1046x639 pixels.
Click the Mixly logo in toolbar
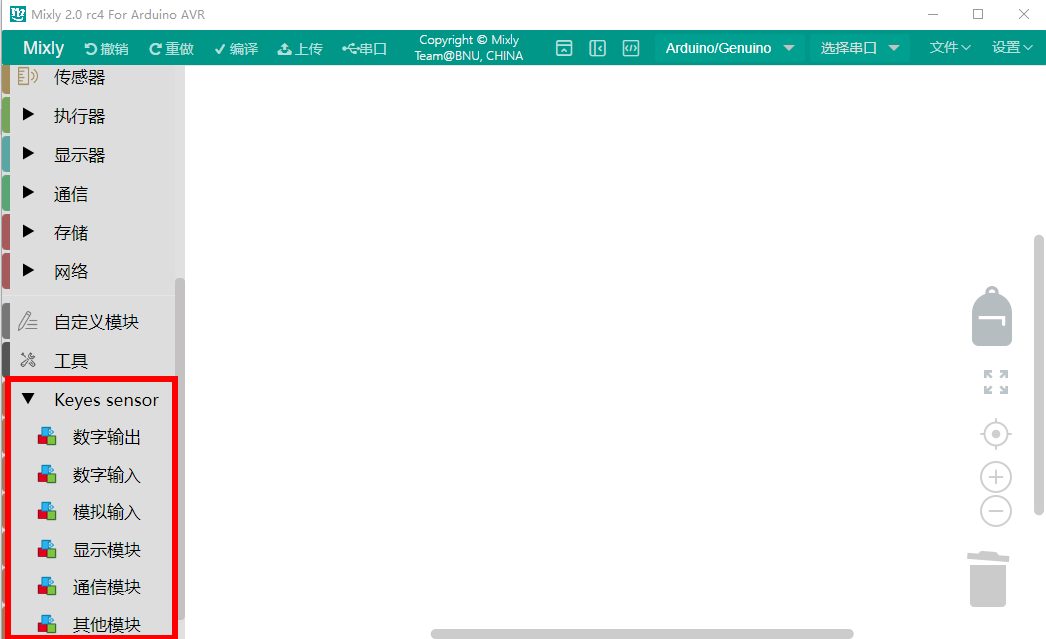point(43,48)
